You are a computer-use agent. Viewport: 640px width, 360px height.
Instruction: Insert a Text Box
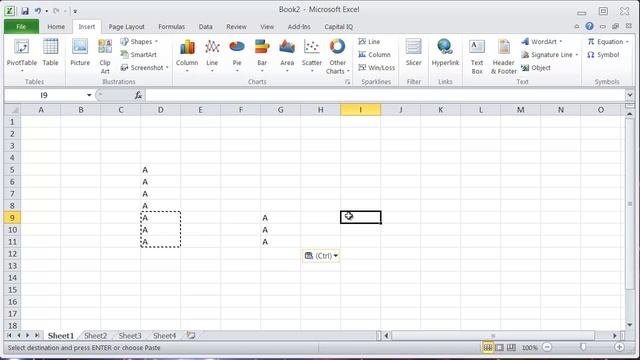pyautogui.click(x=477, y=57)
